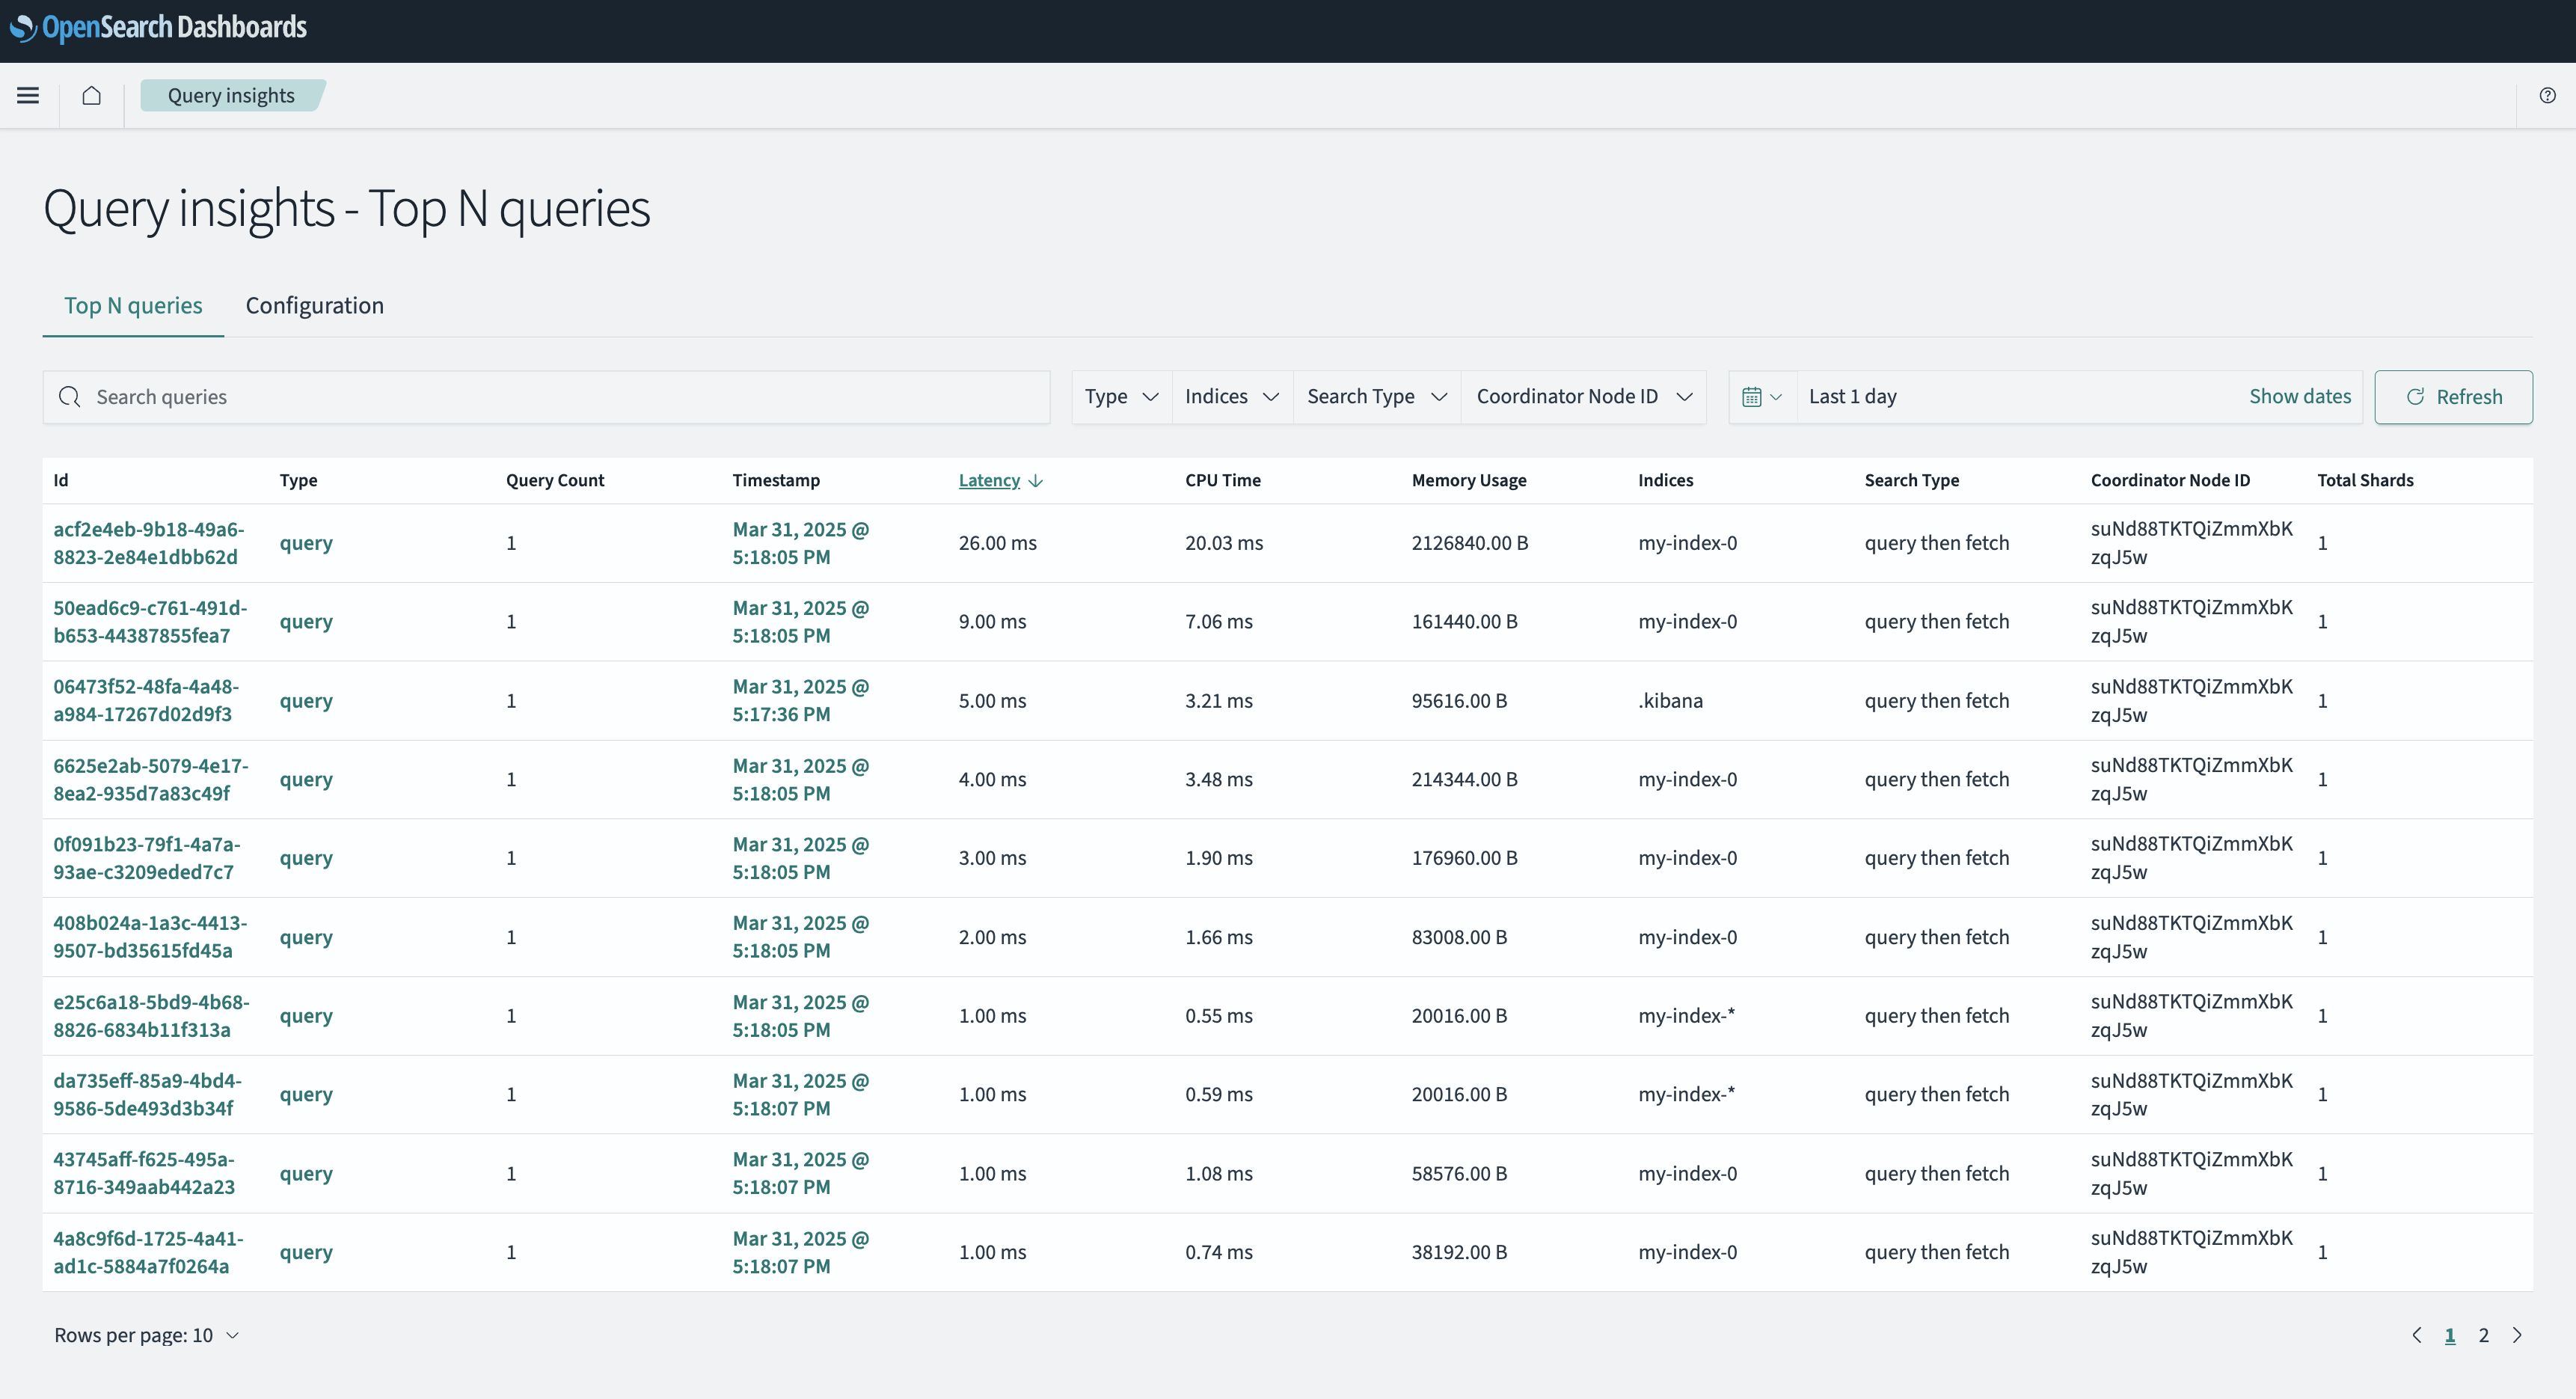Open query e25c6a18-5bd9-4b68-8826-6834b11f313a
Viewport: 2576px width, 1399px height.
pyautogui.click(x=151, y=1016)
